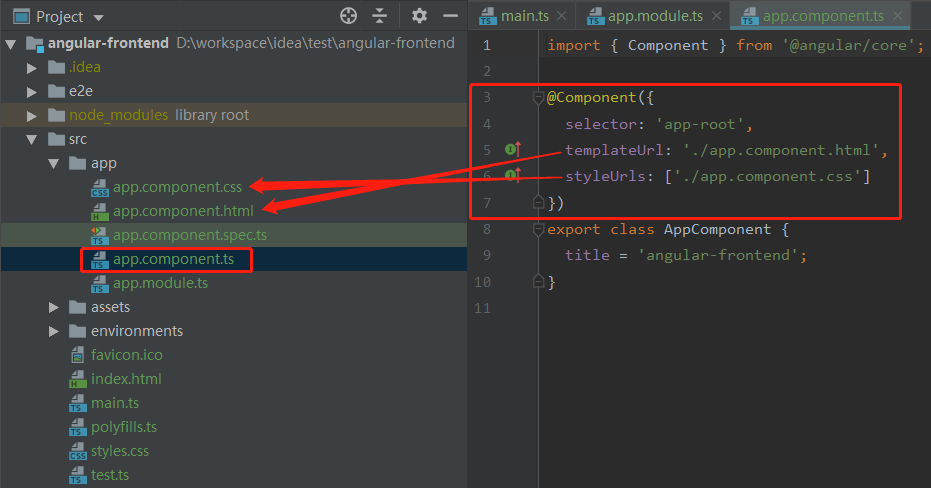Click the spec file icon of app.component.spec.ts

click(99, 236)
